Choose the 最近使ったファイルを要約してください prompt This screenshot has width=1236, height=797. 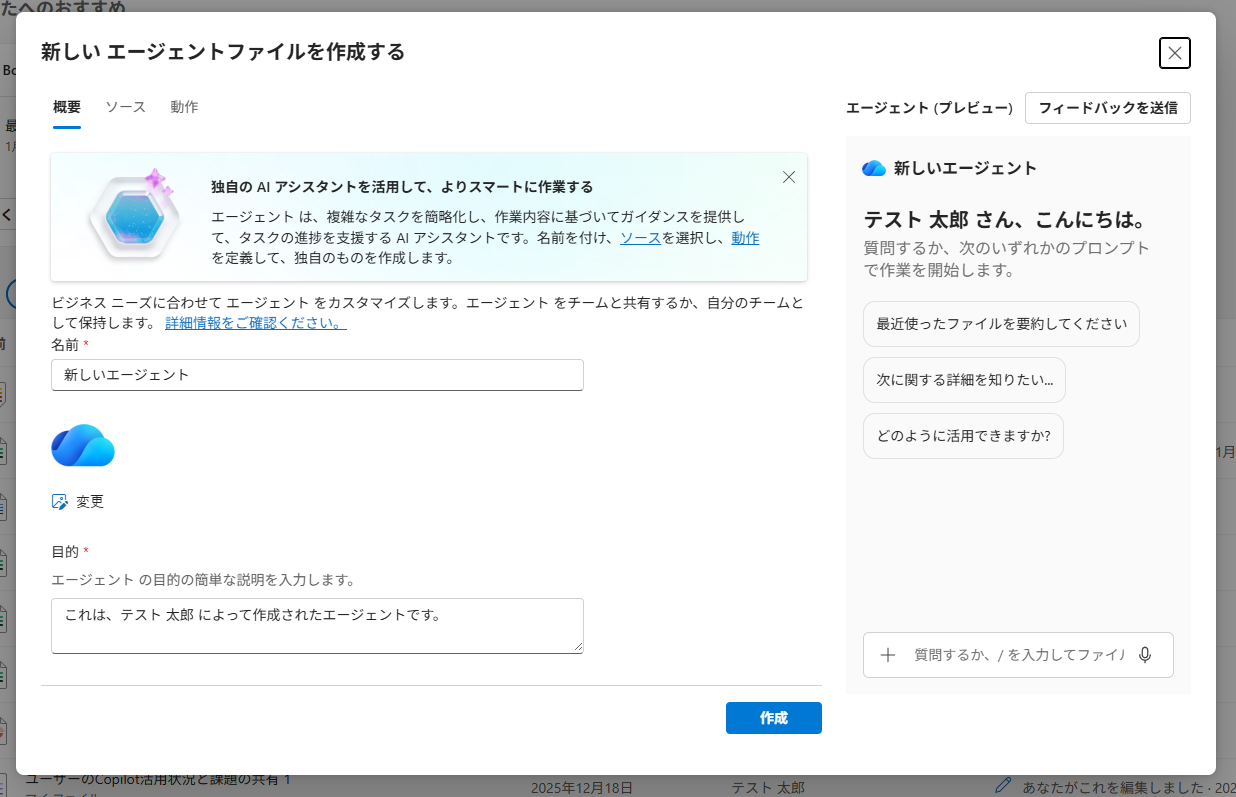click(x=1001, y=324)
